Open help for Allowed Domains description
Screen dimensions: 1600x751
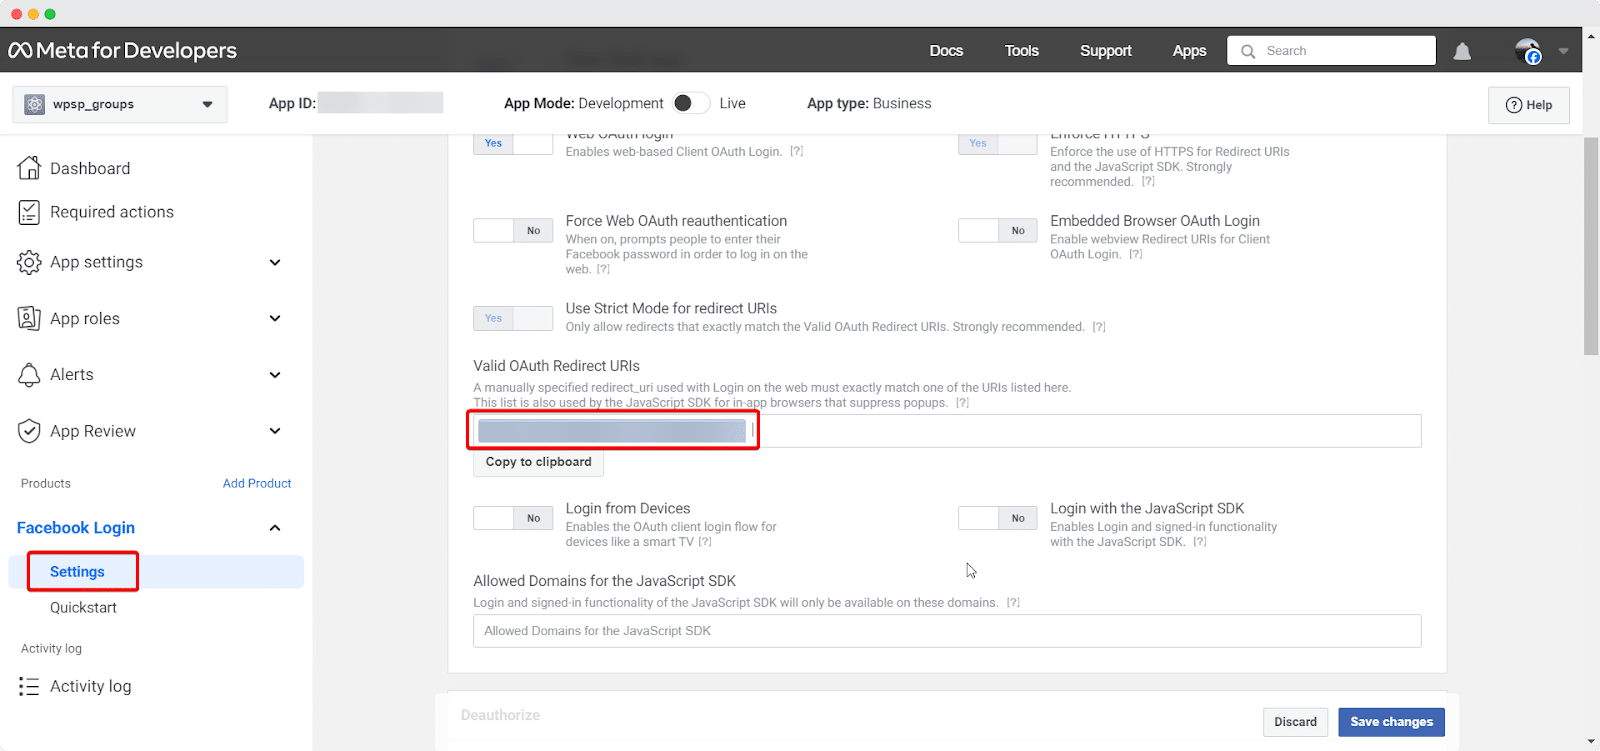[1013, 603]
